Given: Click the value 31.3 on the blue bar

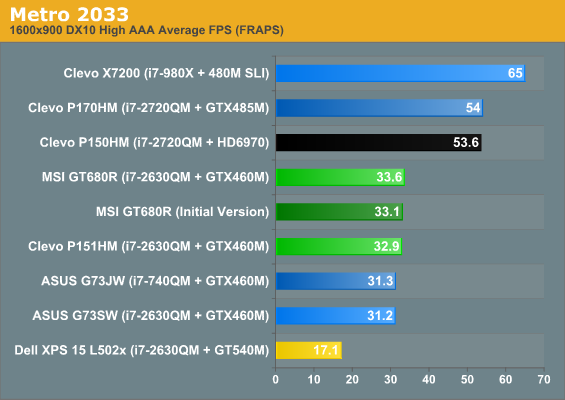Looking at the screenshot, I should tap(380, 281).
